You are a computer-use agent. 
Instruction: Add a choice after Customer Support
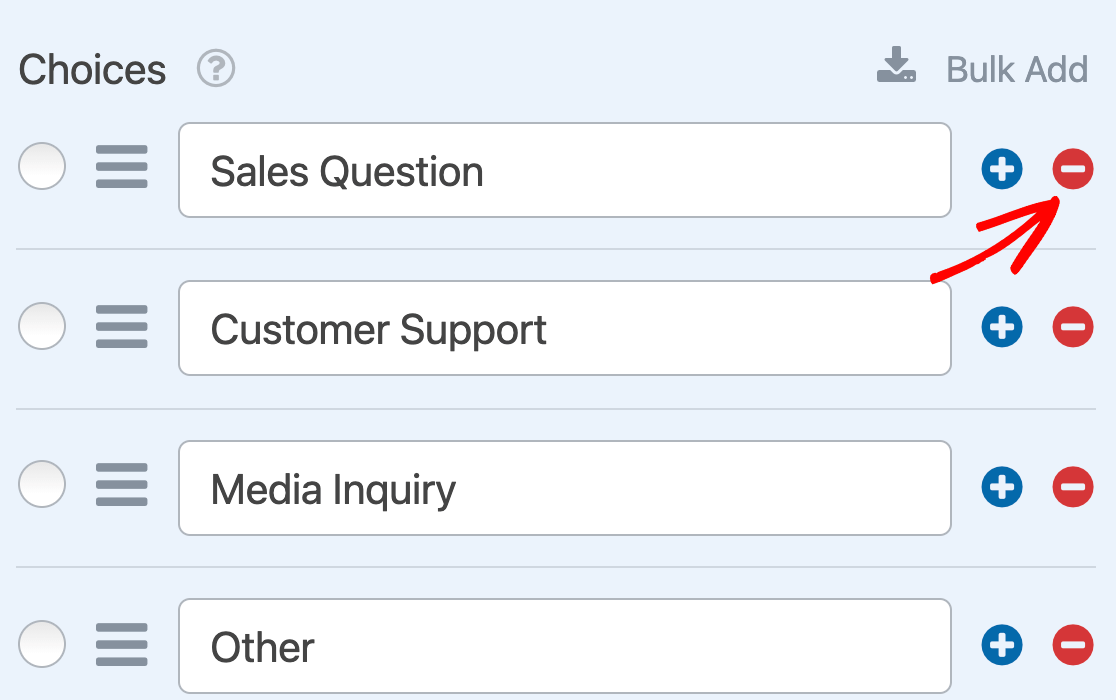(1002, 327)
